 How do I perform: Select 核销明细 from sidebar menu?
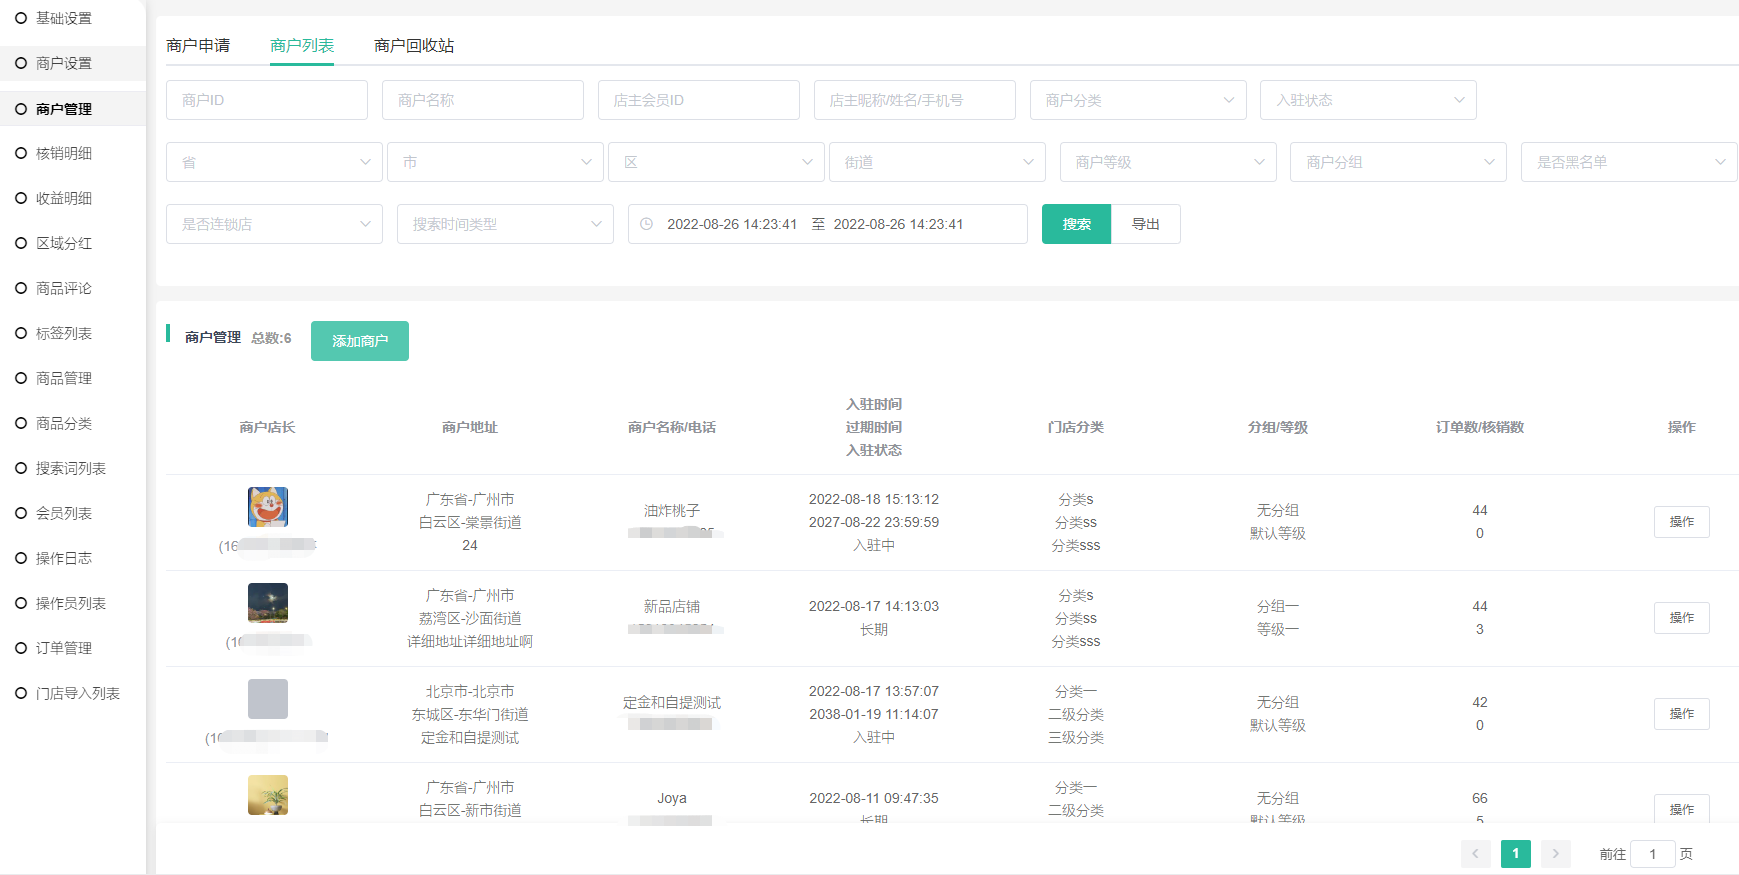tap(64, 153)
